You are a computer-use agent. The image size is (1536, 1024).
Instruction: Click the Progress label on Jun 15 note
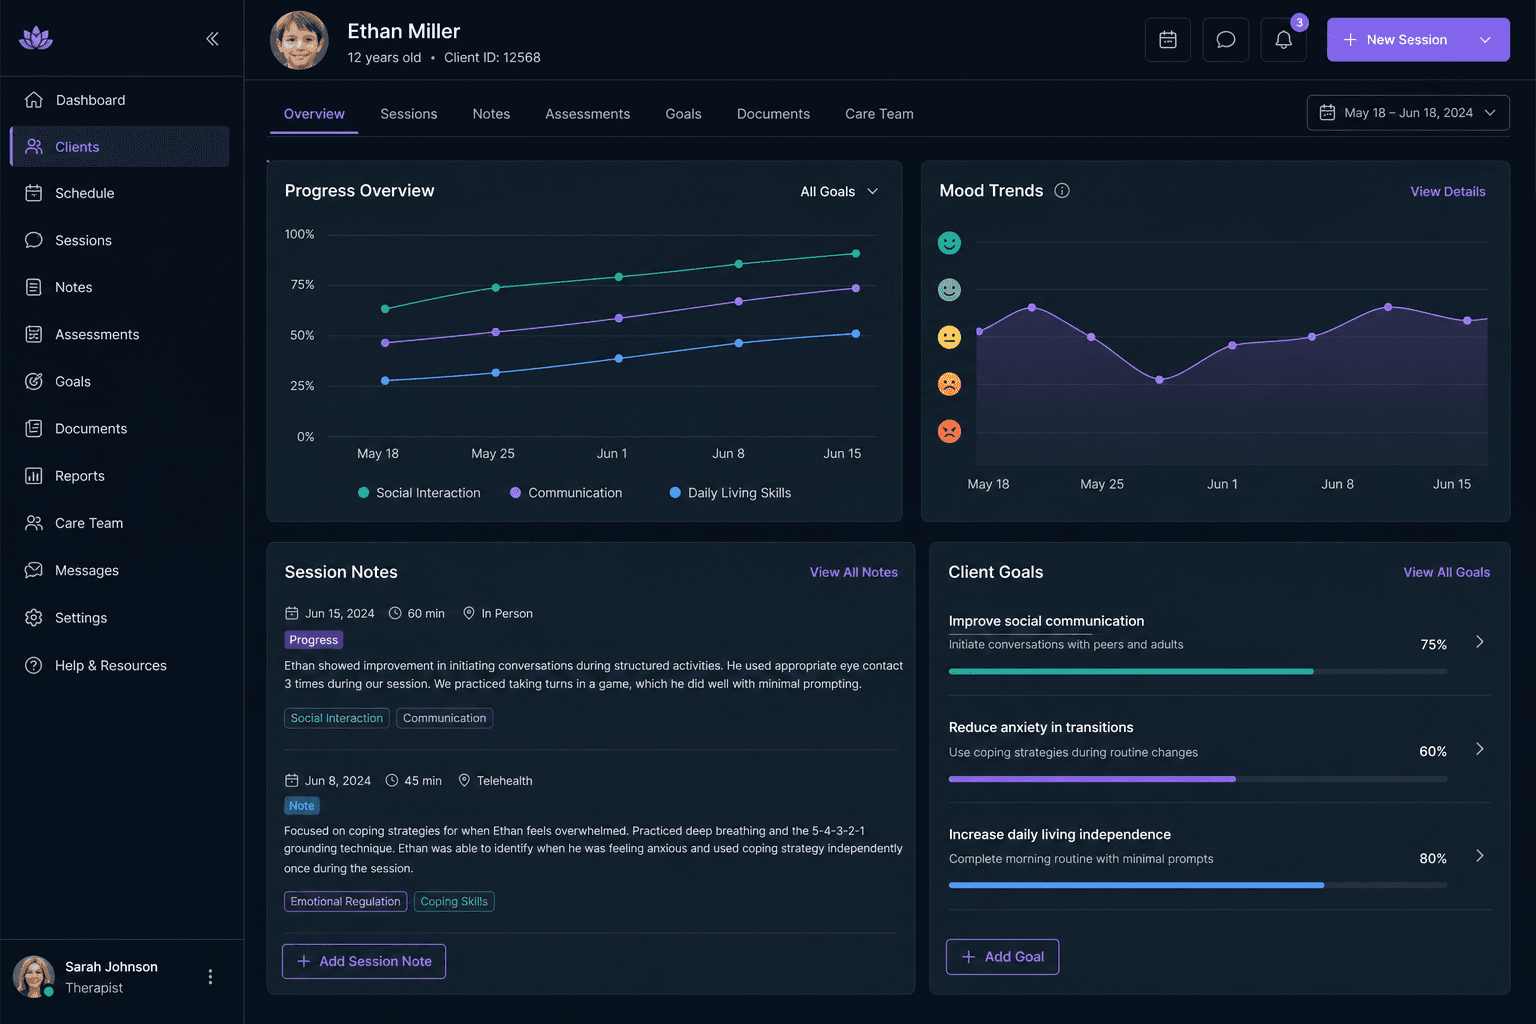(x=314, y=640)
